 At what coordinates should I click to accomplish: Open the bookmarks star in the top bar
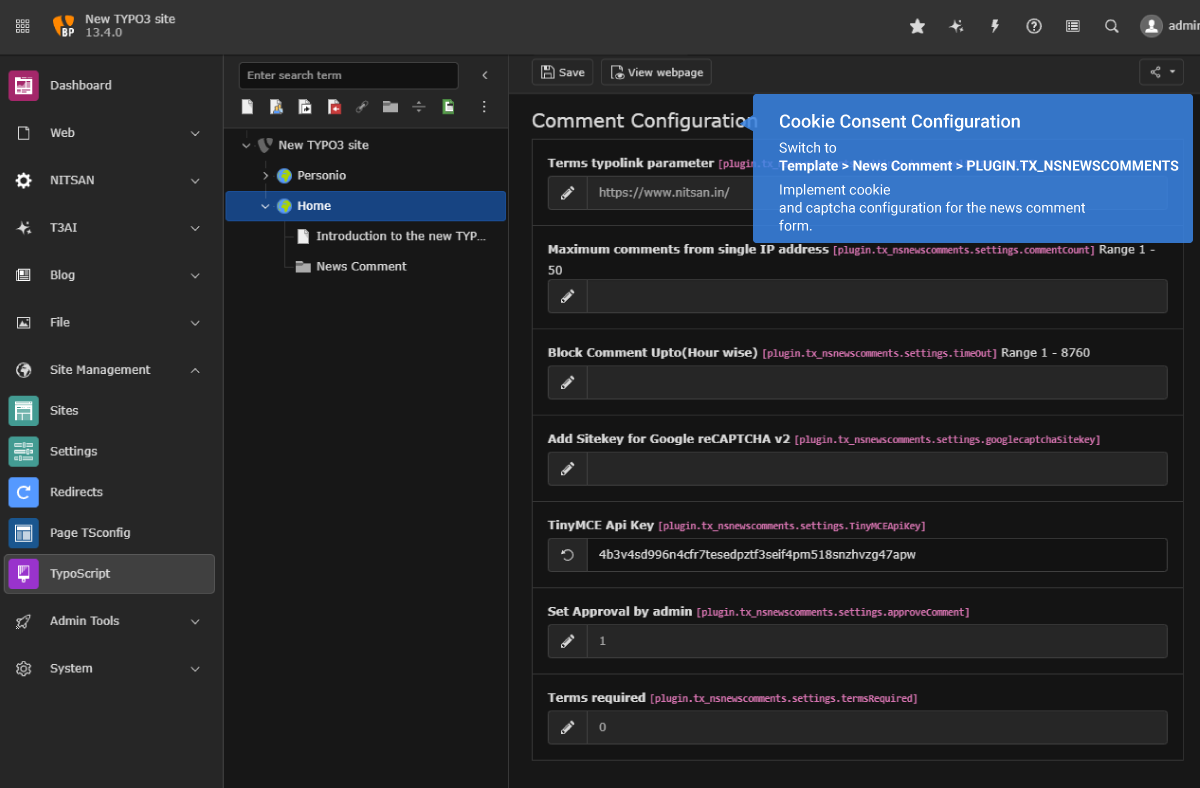917,26
